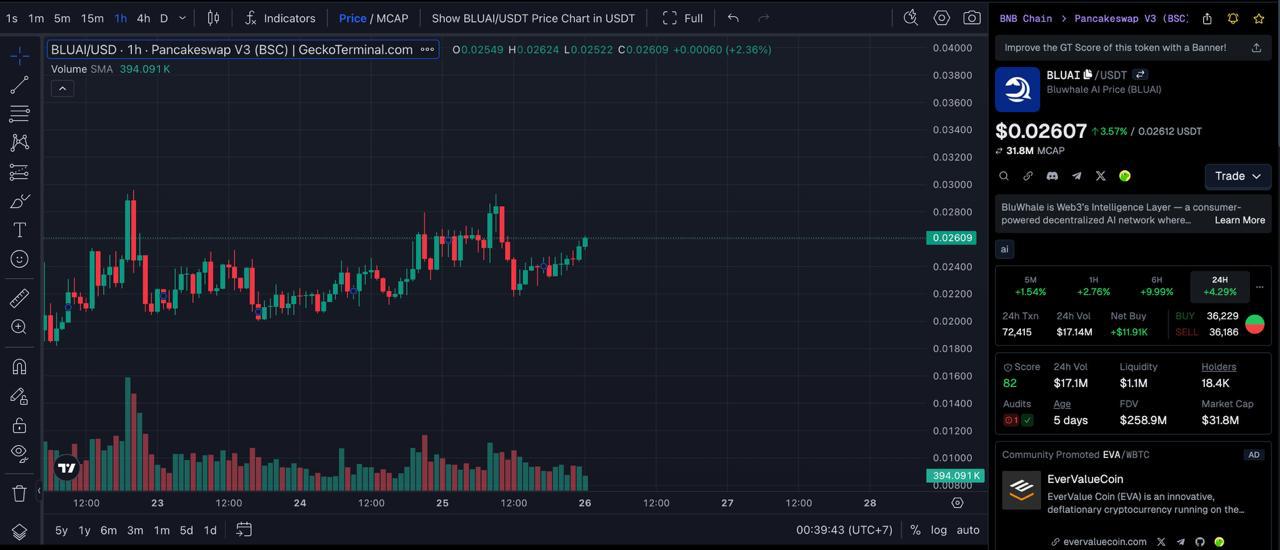The width and height of the screenshot is (1280, 550).
Task: Open the Indicators menu
Action: click(x=280, y=18)
